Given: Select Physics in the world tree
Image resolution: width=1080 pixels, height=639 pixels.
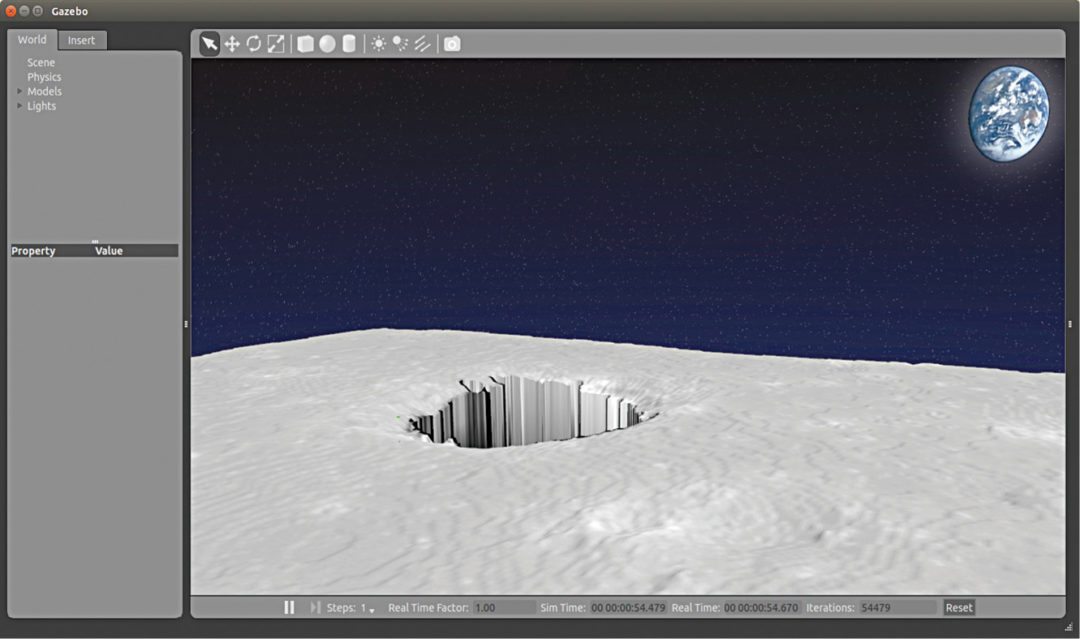Looking at the screenshot, I should point(44,77).
